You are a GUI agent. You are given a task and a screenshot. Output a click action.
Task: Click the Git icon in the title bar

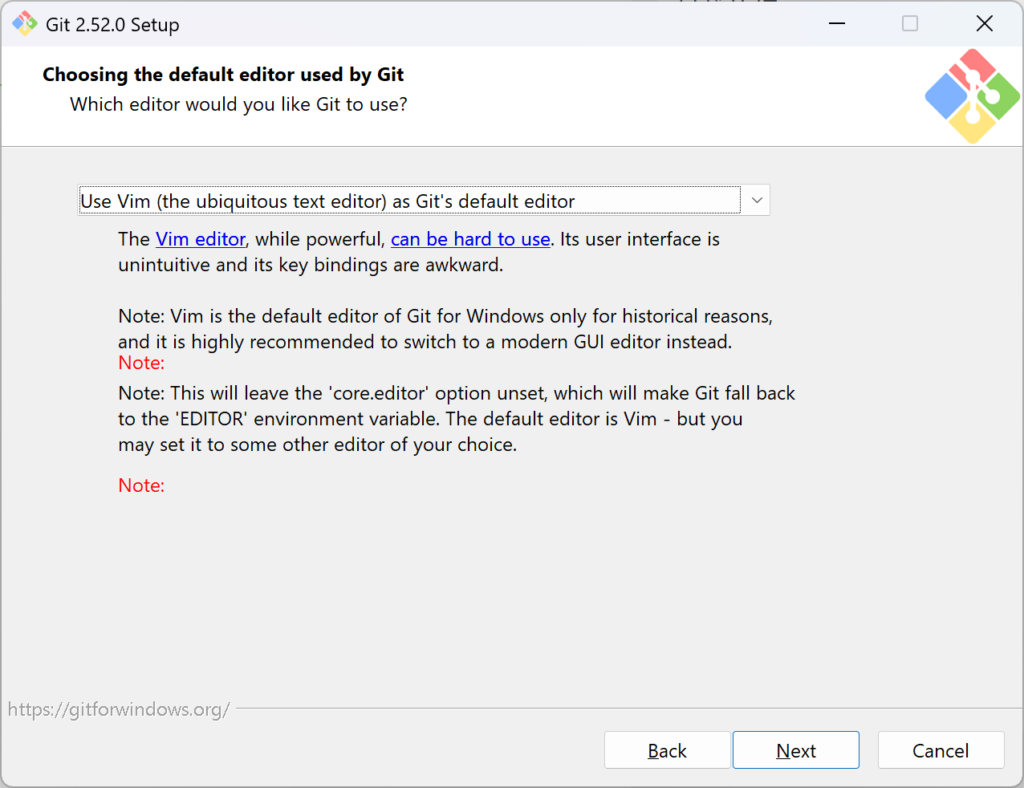coord(24,24)
